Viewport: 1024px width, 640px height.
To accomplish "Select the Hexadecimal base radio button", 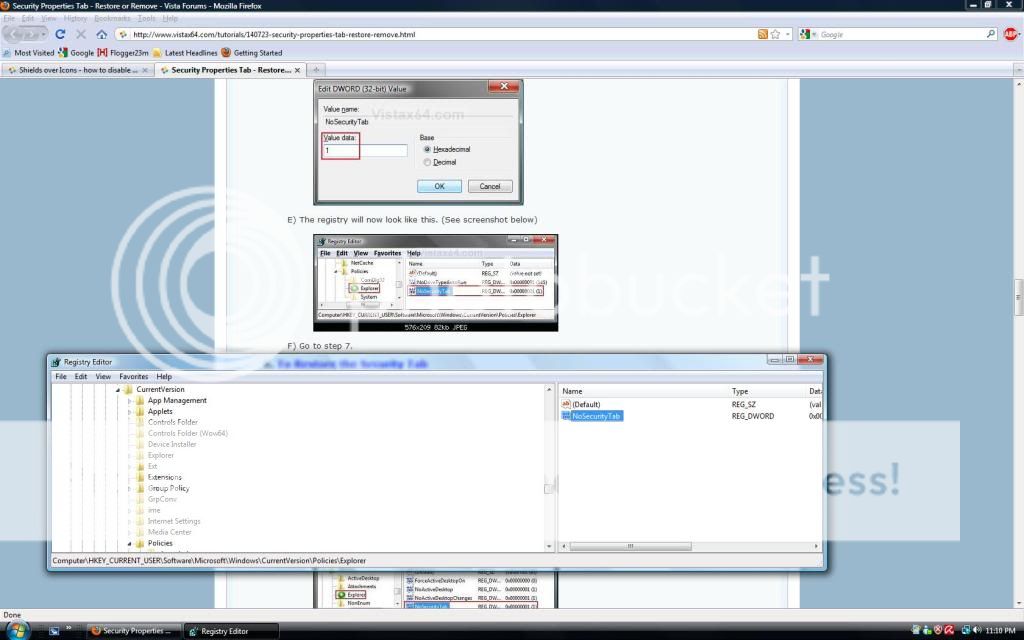I will point(427,150).
